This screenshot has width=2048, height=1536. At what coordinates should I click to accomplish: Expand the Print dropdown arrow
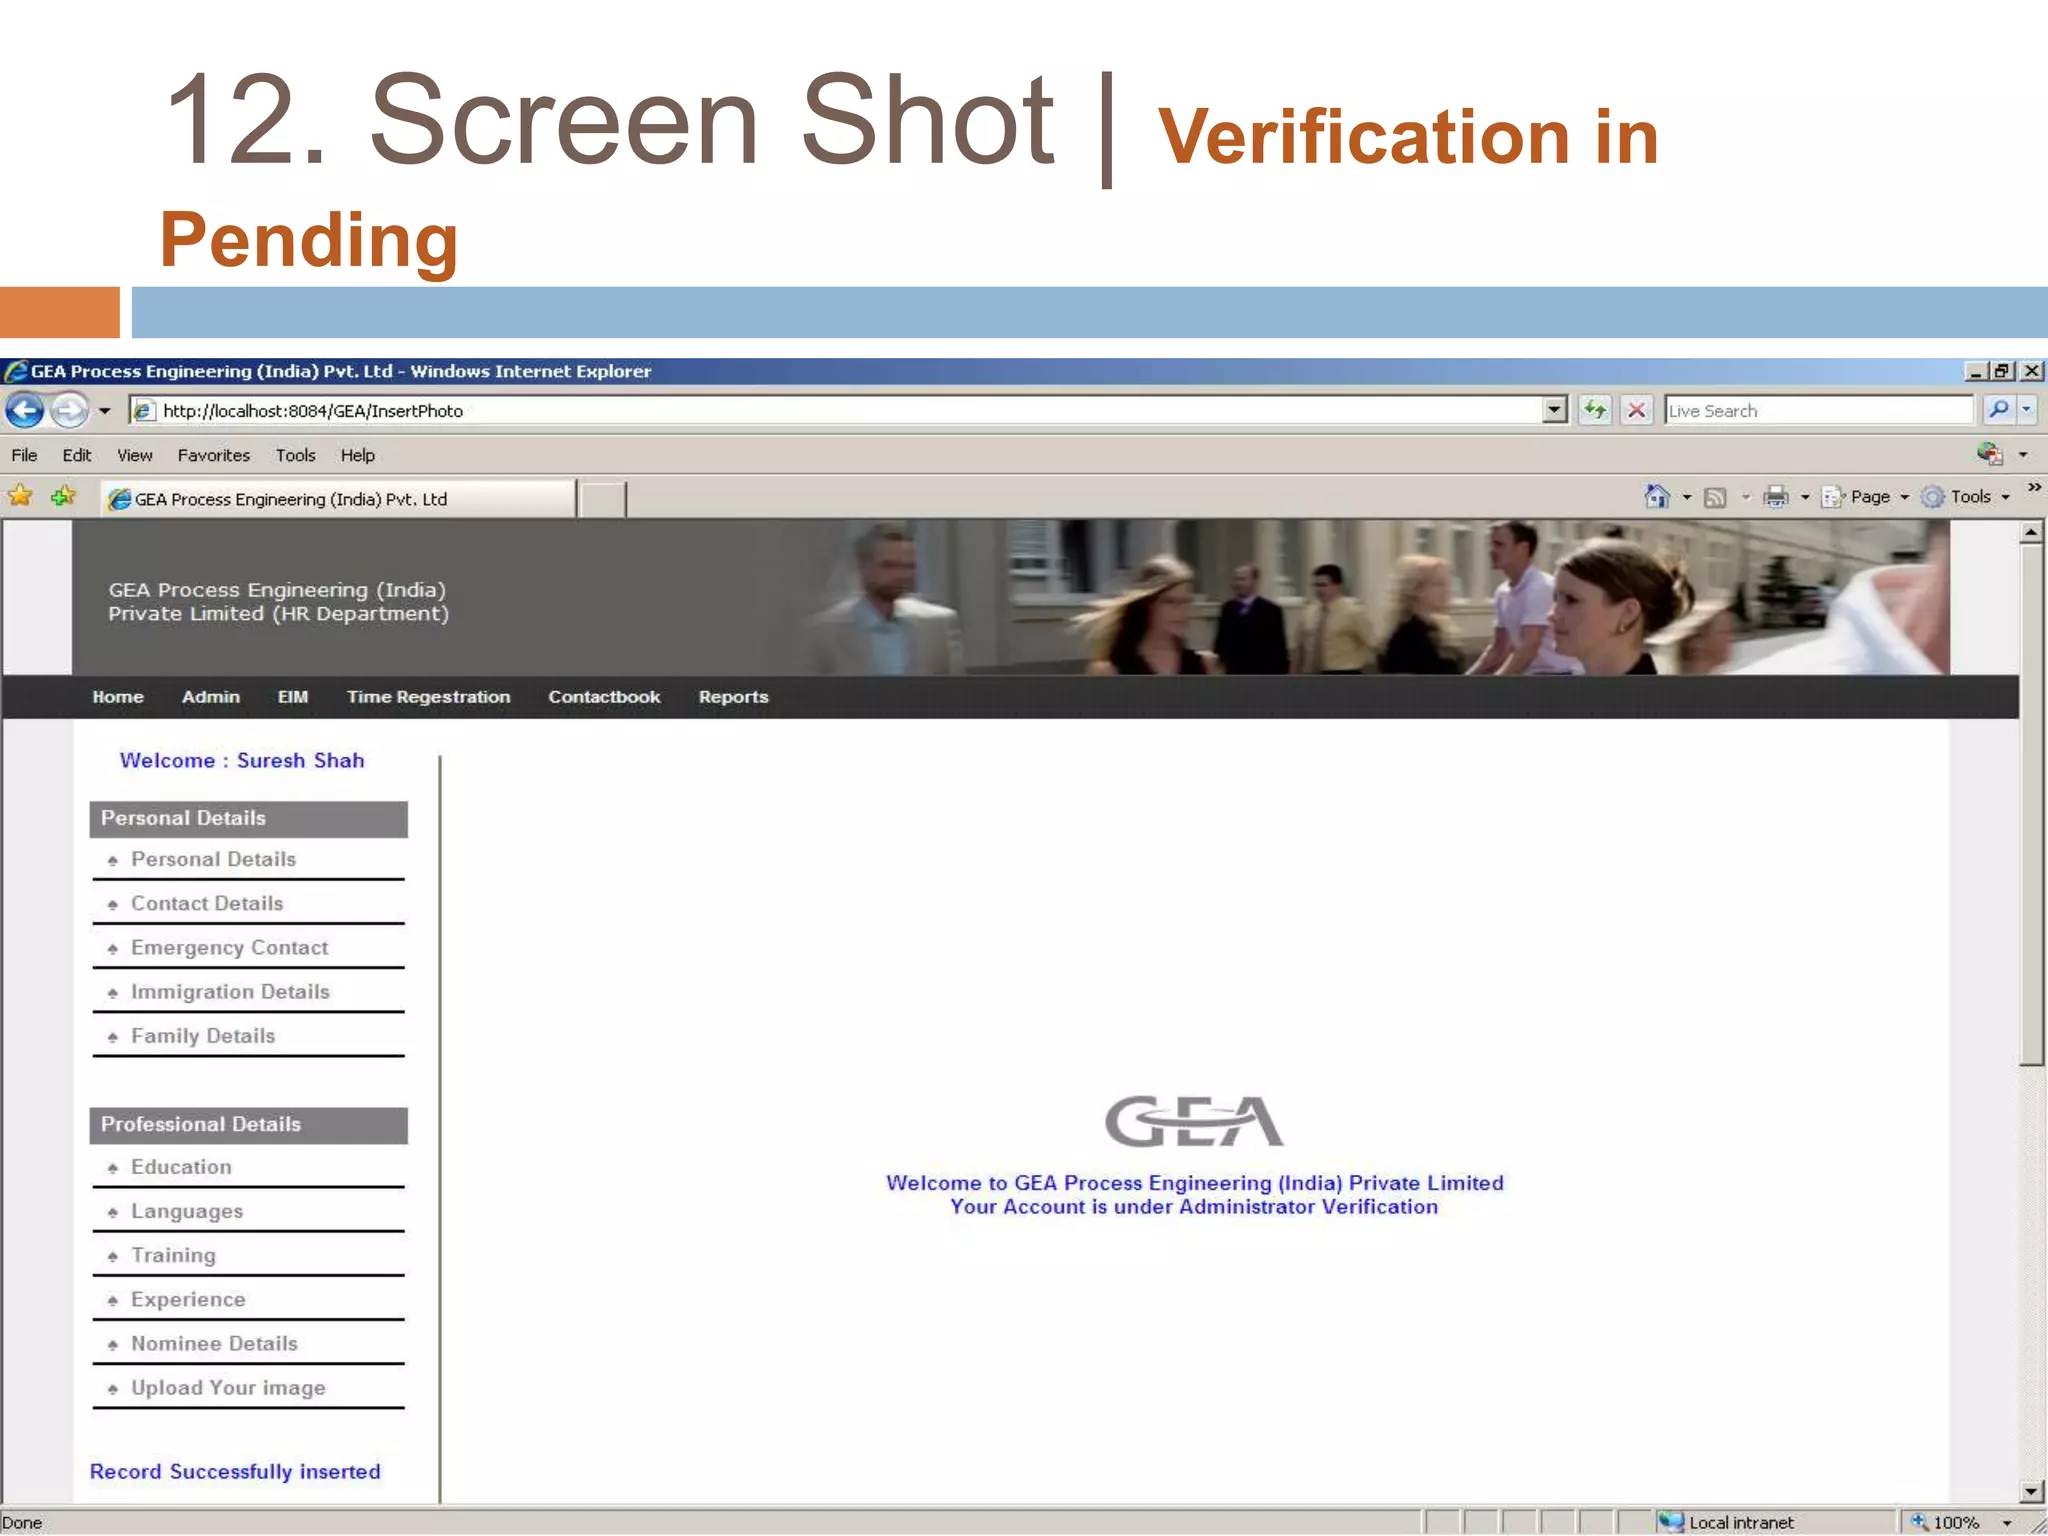click(x=1805, y=497)
